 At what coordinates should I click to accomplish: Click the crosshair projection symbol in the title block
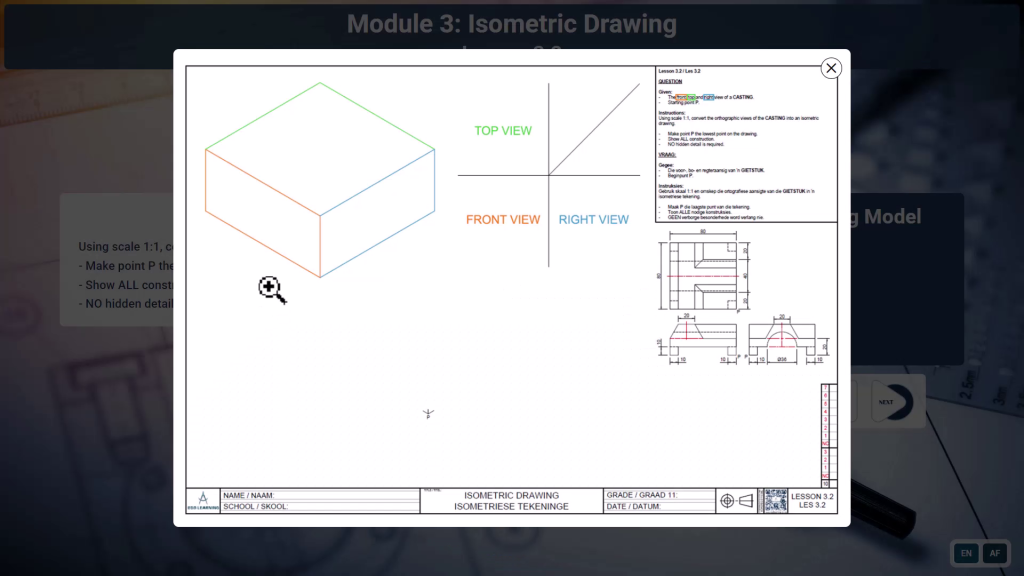tap(727, 500)
